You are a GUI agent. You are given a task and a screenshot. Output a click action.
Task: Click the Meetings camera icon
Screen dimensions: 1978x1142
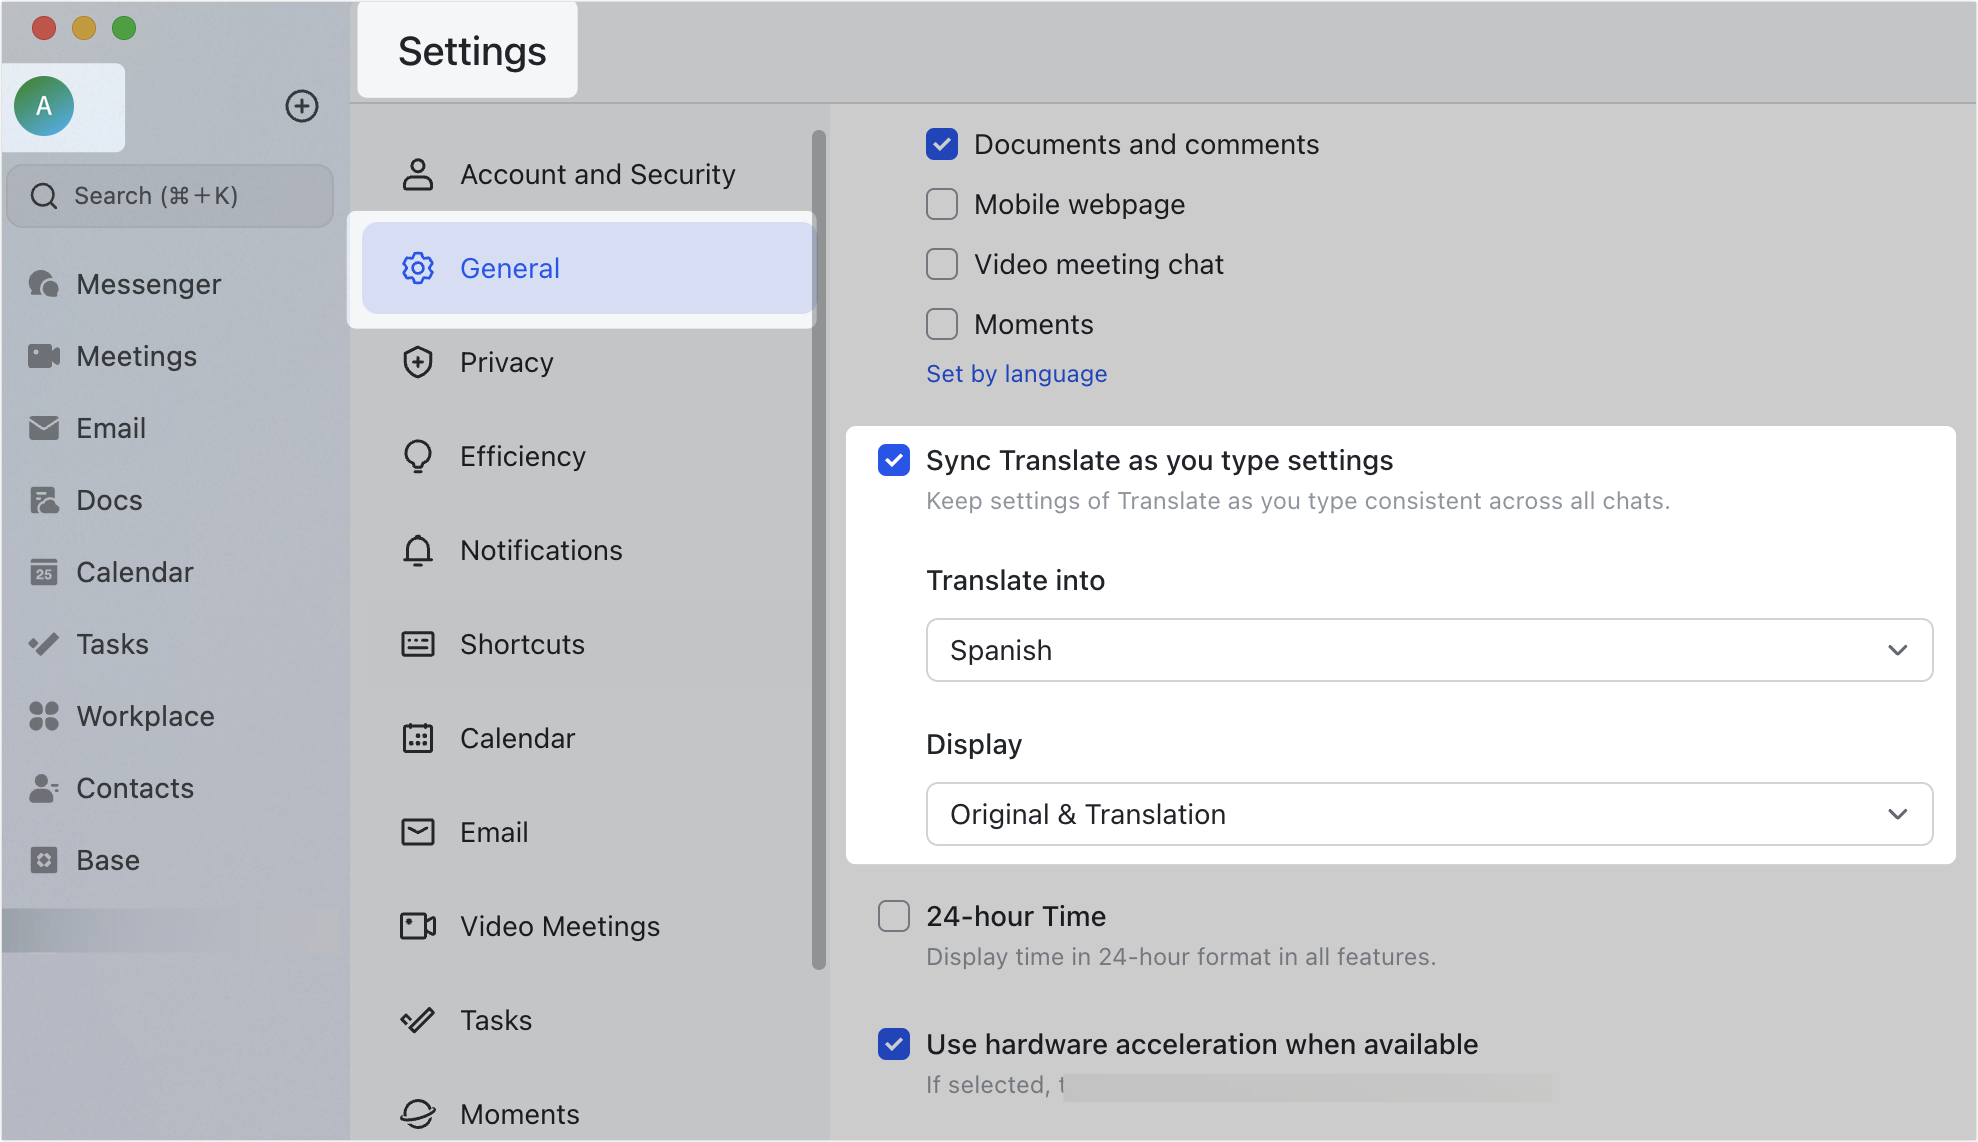pyautogui.click(x=44, y=356)
